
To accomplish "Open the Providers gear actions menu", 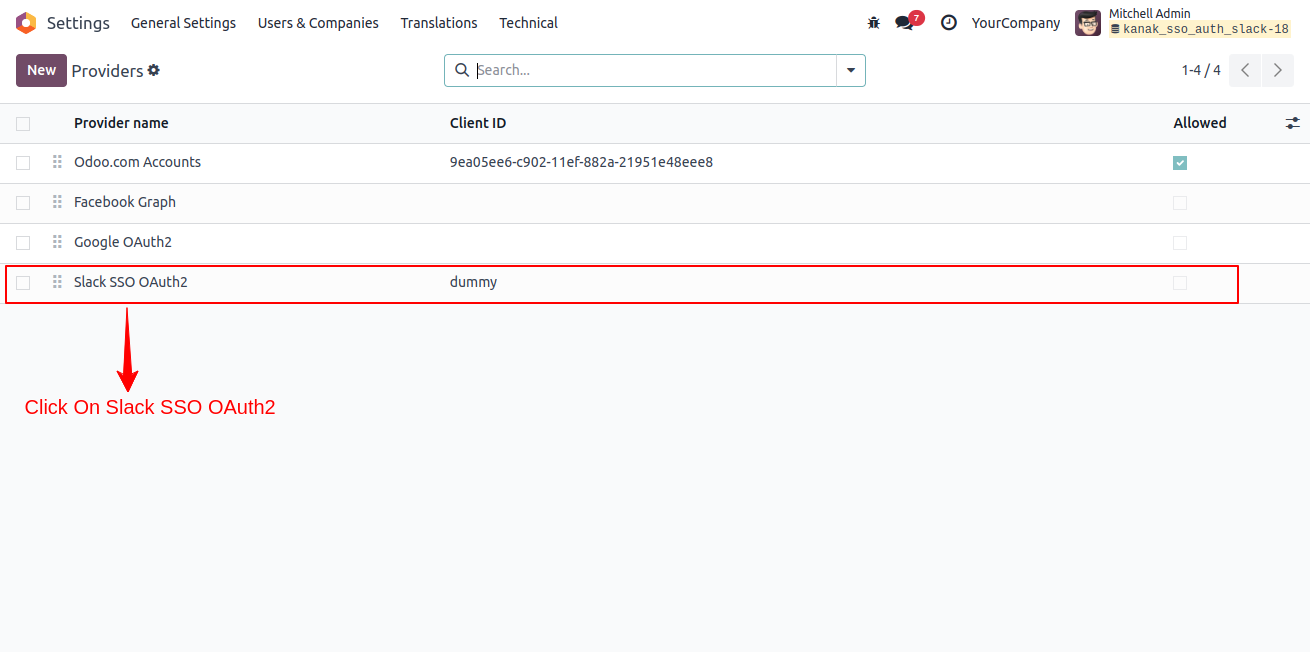I will [154, 70].
